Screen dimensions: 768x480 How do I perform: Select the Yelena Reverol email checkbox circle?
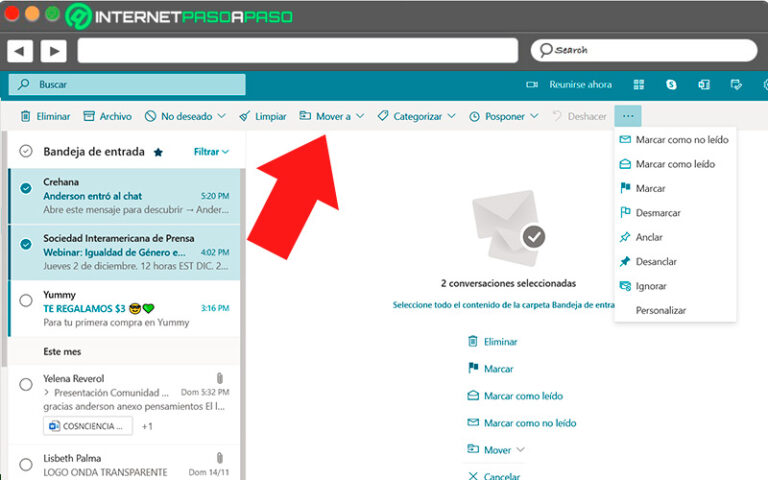(26, 384)
